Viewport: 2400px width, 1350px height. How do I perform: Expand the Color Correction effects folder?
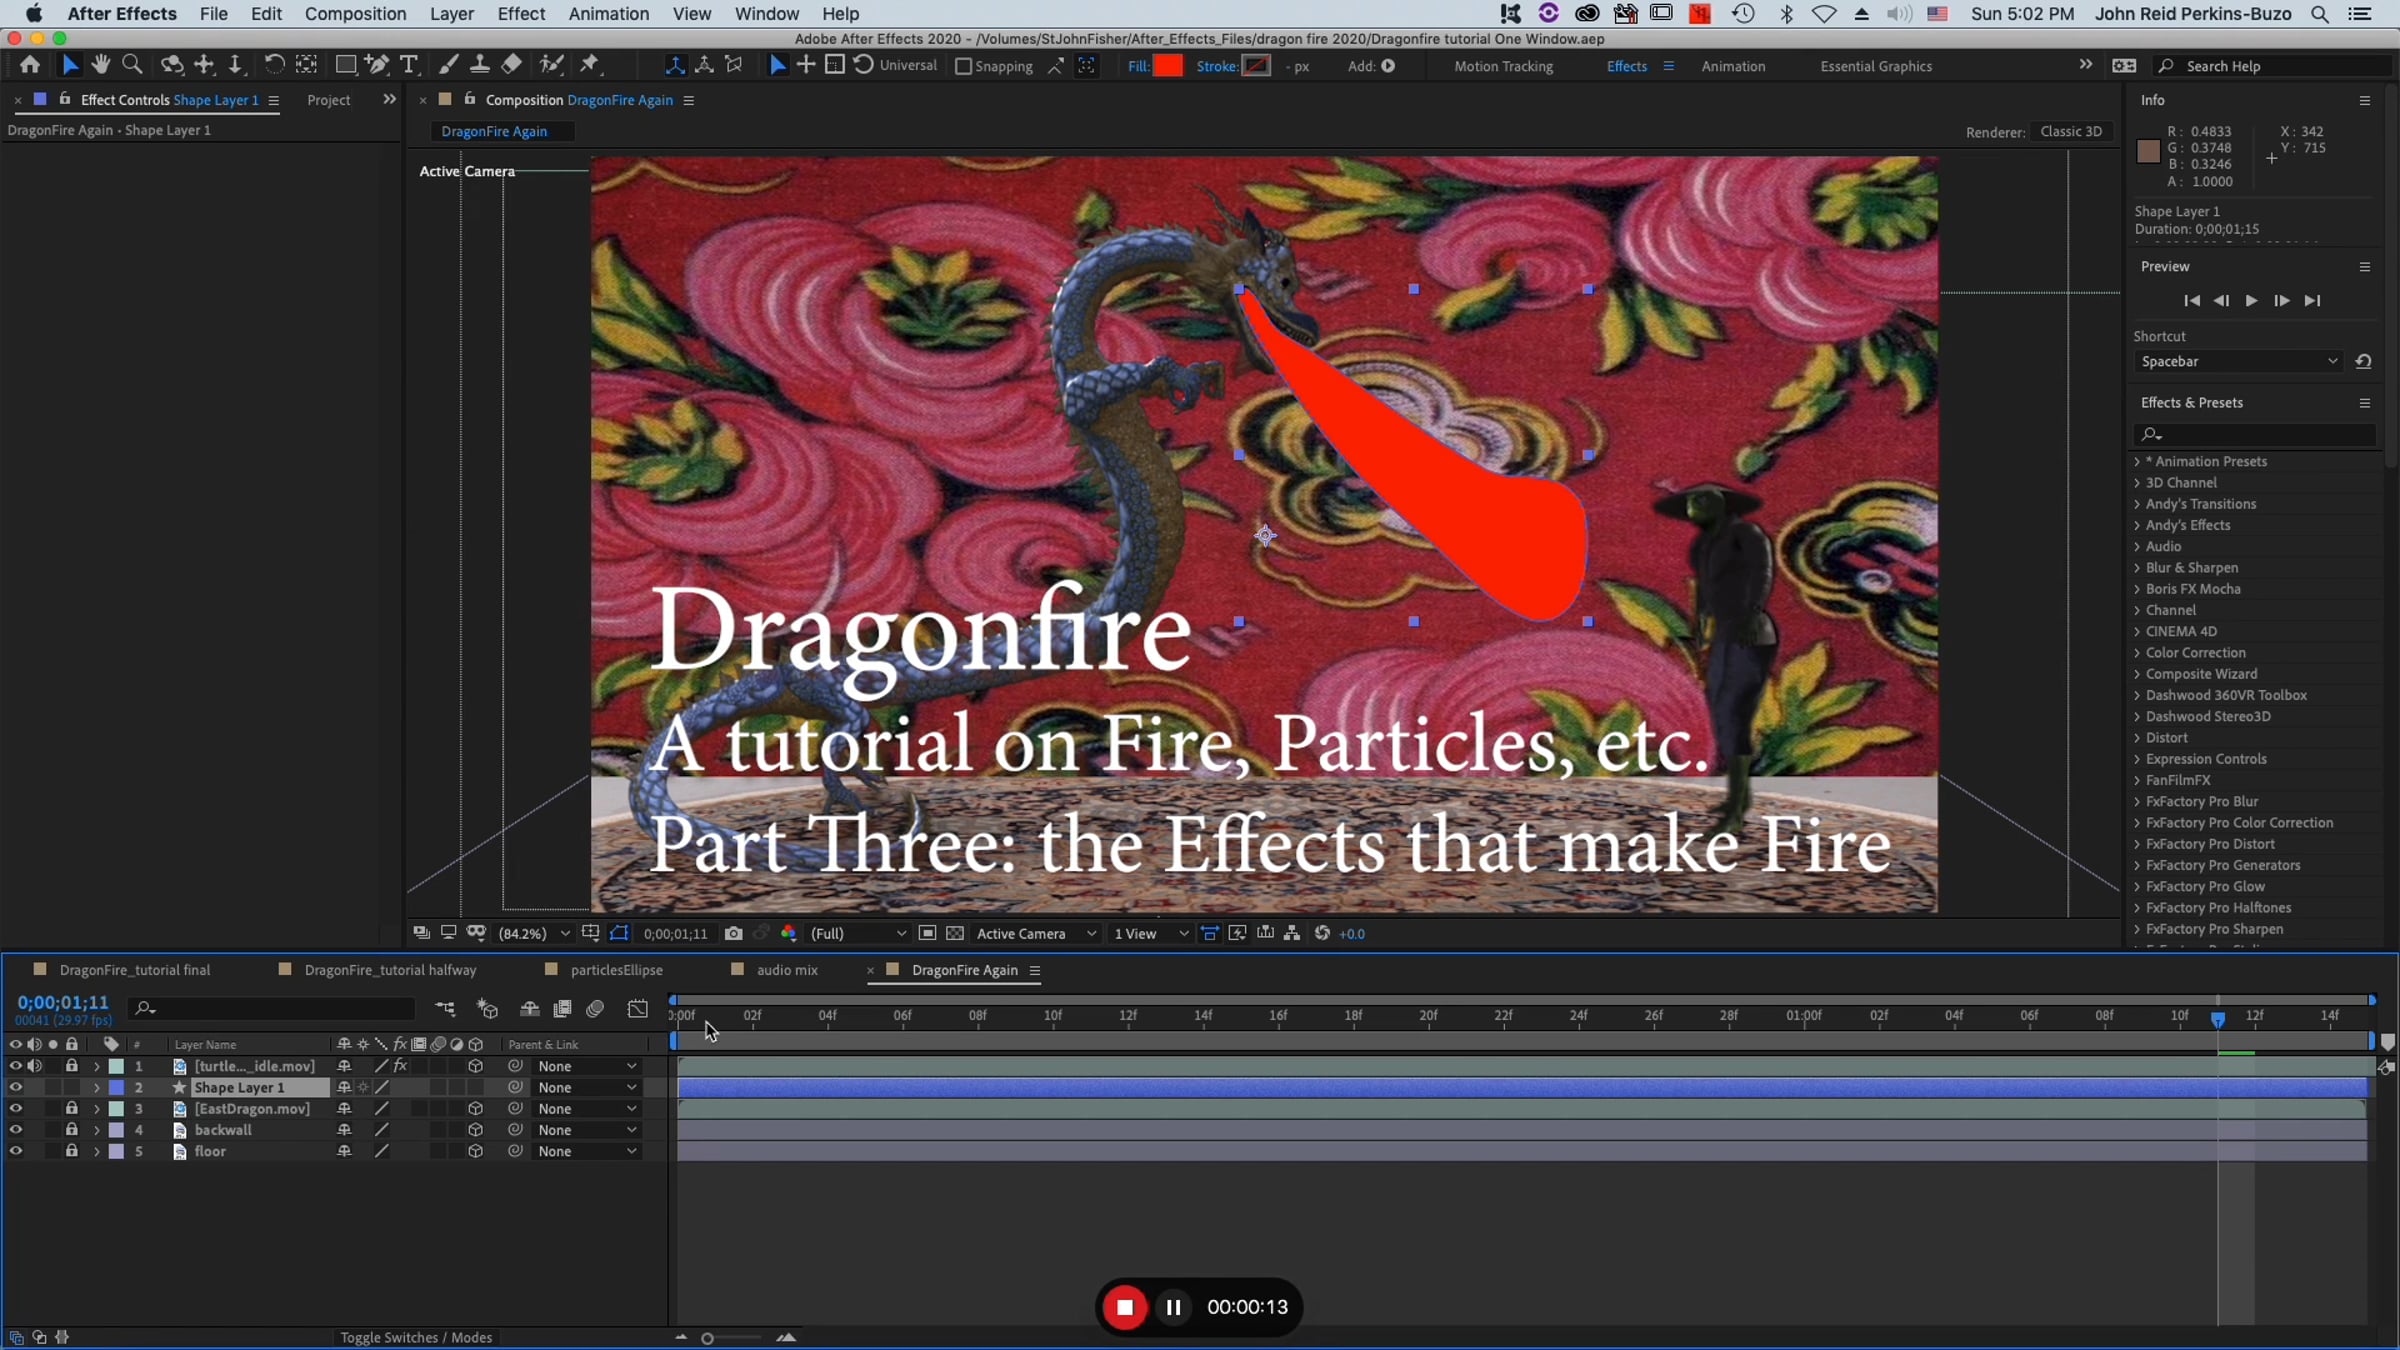point(2137,653)
